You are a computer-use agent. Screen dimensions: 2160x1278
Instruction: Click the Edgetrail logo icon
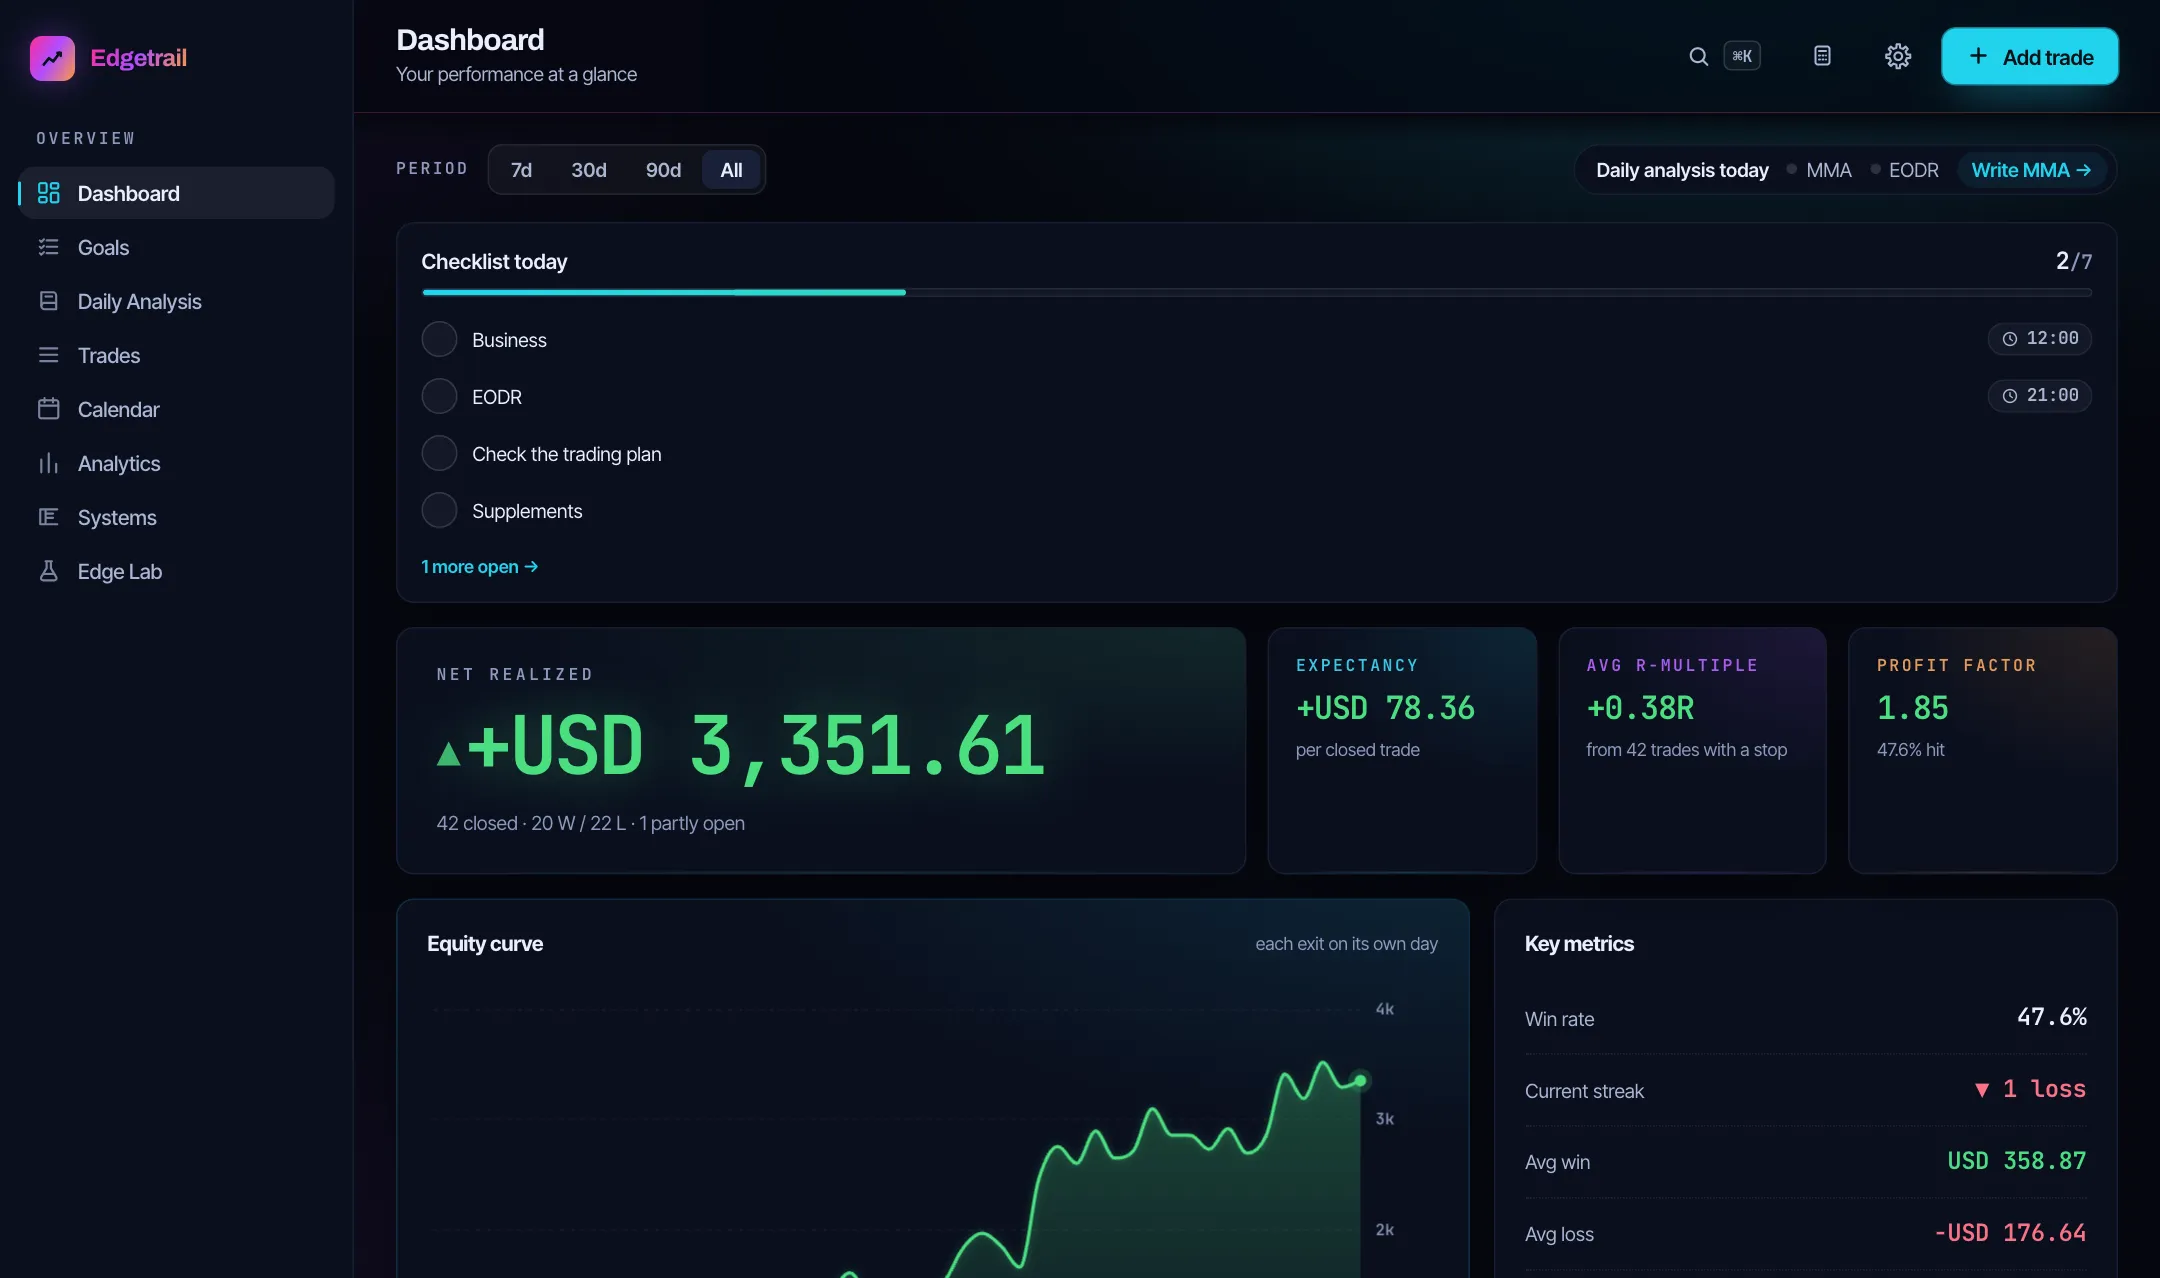tap(52, 58)
